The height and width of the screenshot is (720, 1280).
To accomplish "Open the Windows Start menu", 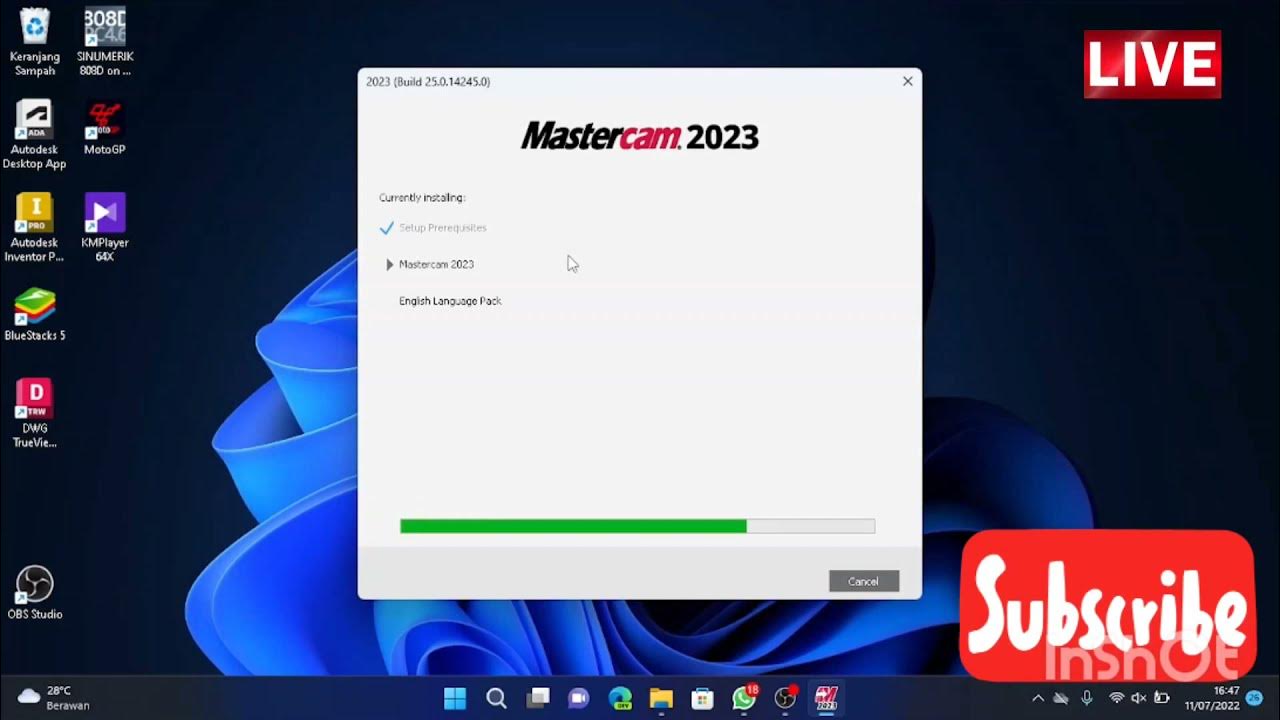I will point(455,697).
